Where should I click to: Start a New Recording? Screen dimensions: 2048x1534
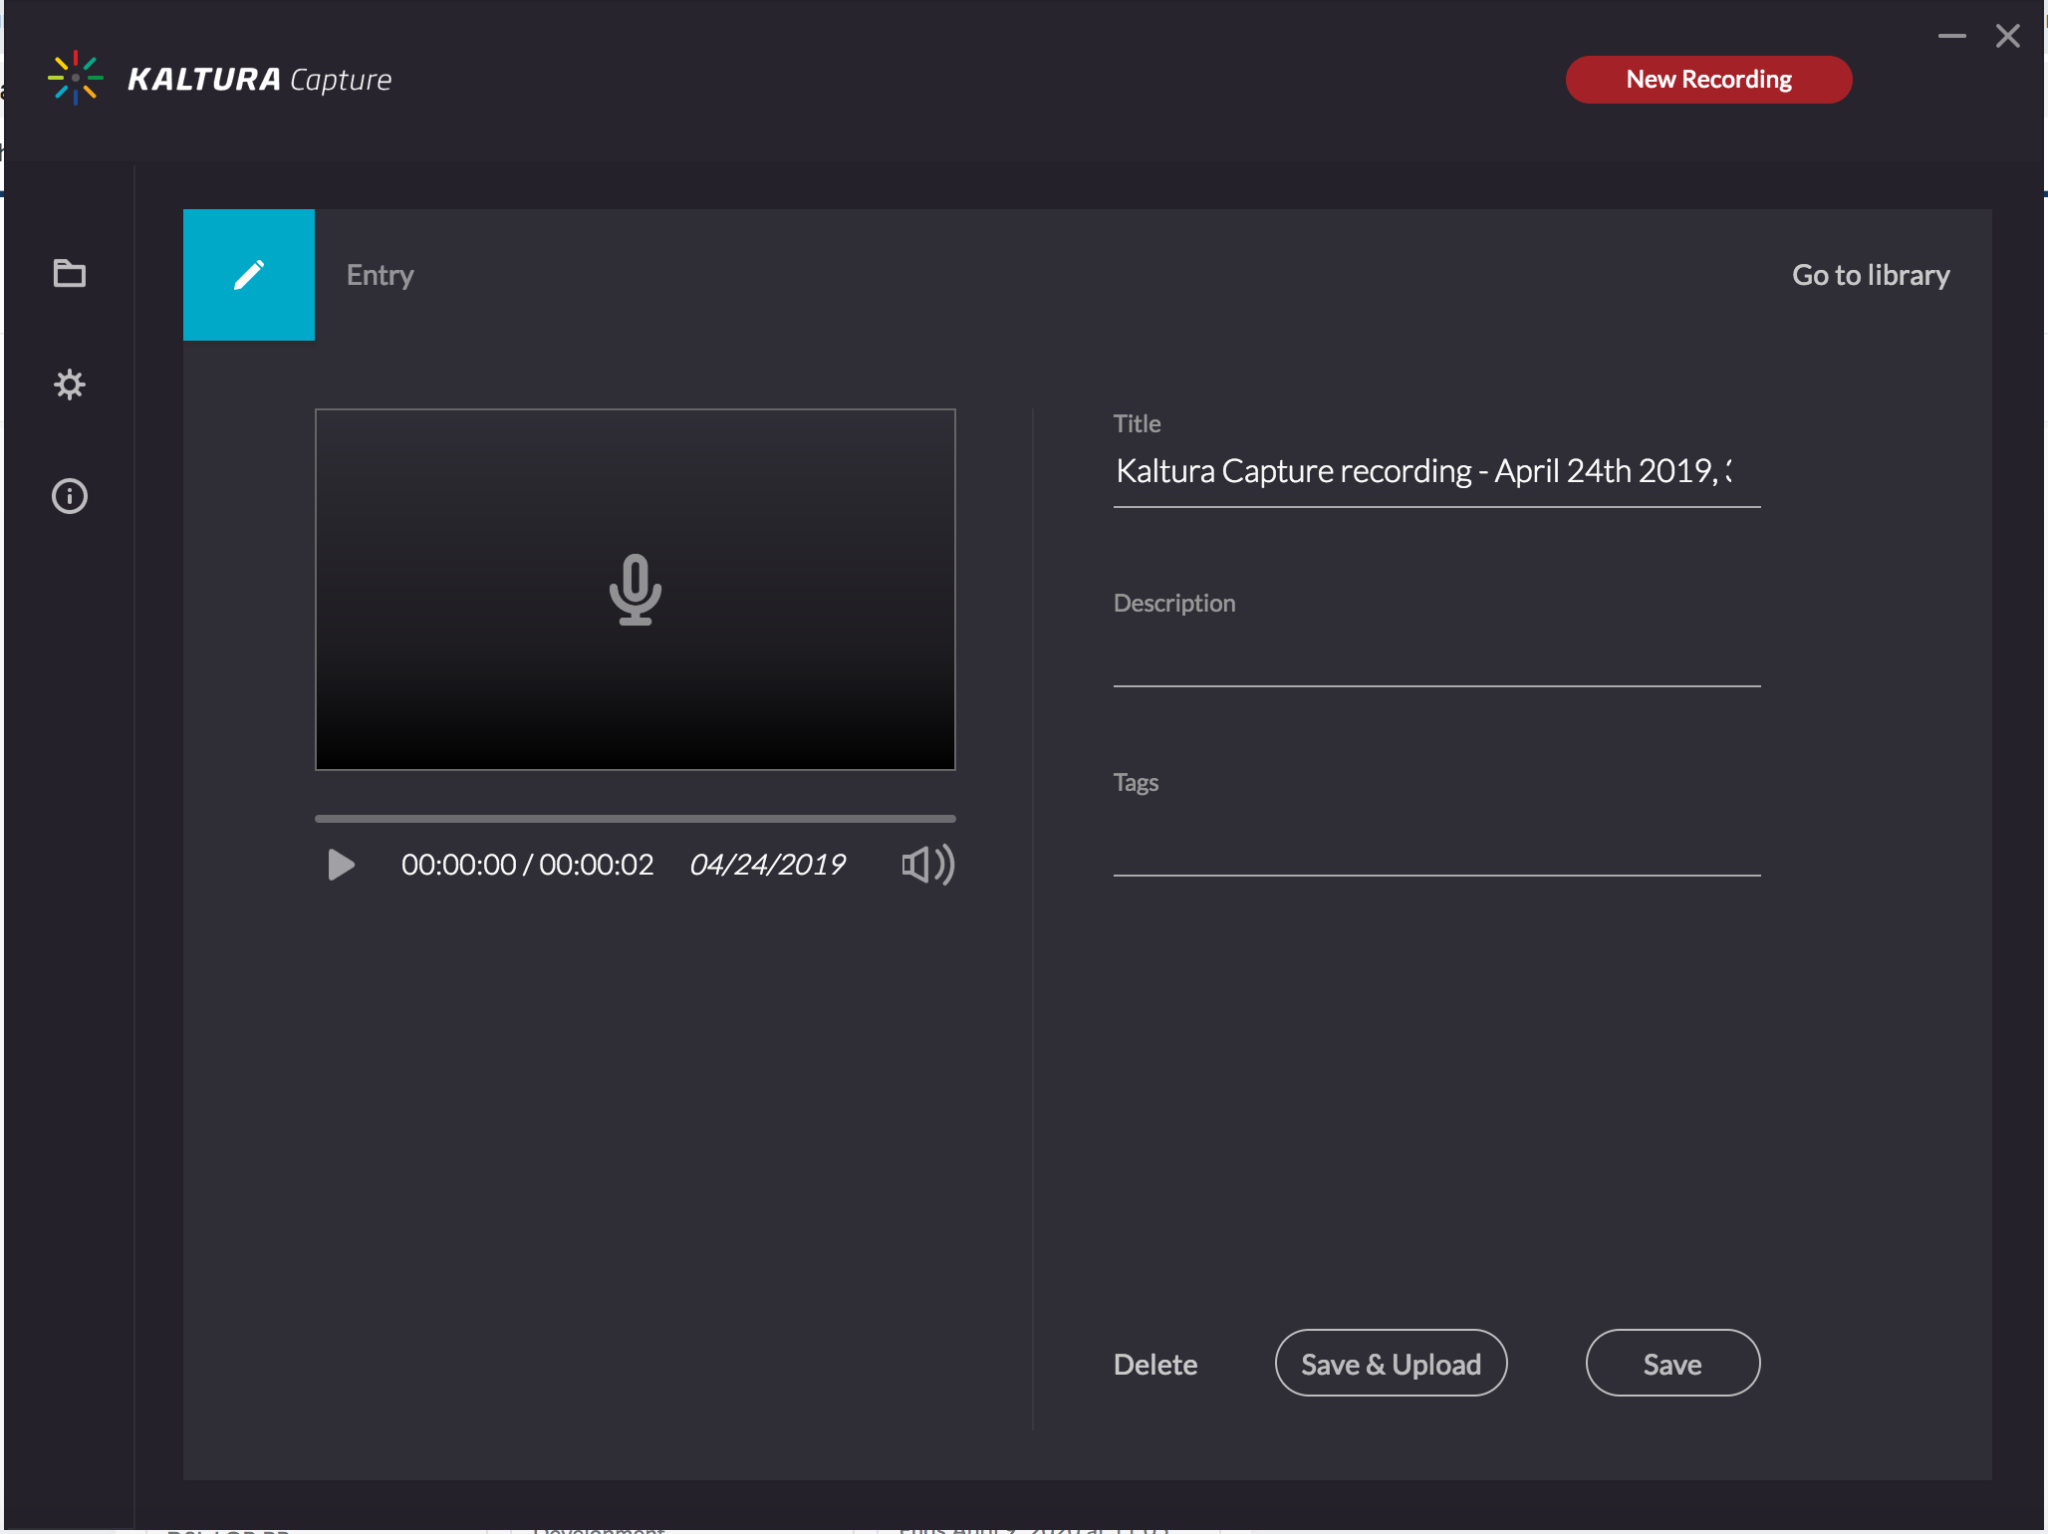pyautogui.click(x=1708, y=79)
